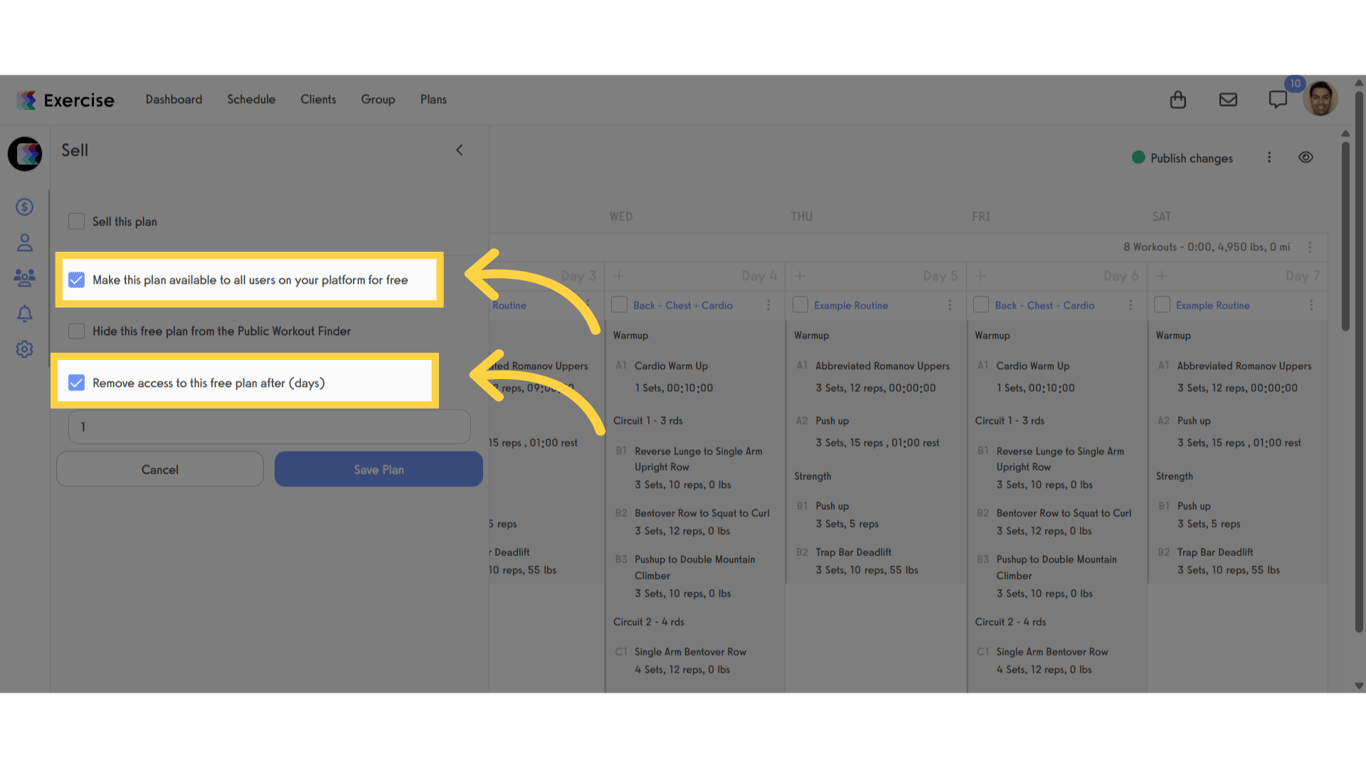
Task: Check notifications via the bell icon
Action: [24, 313]
